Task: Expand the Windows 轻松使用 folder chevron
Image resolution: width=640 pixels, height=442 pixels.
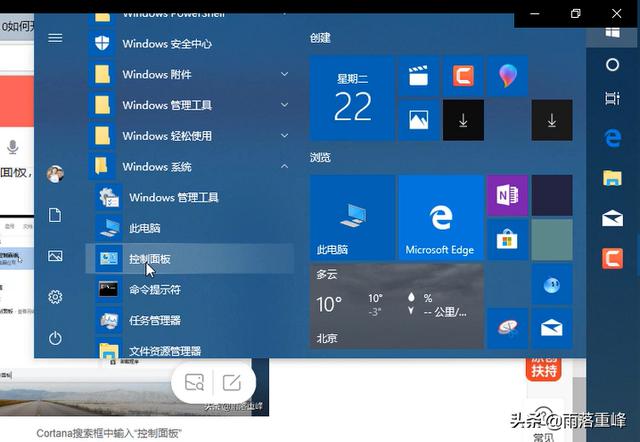Action: click(x=284, y=135)
